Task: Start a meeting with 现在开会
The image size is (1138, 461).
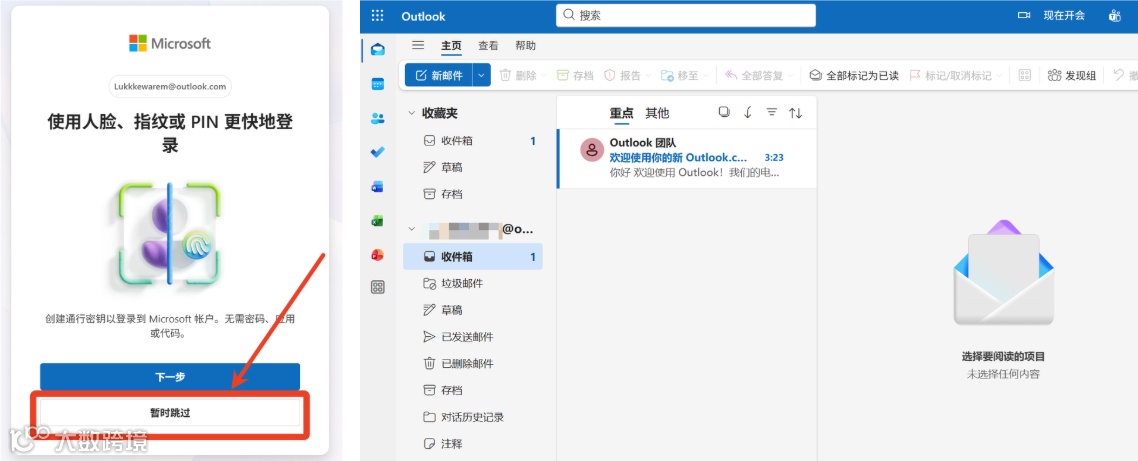Action: [x=1052, y=16]
